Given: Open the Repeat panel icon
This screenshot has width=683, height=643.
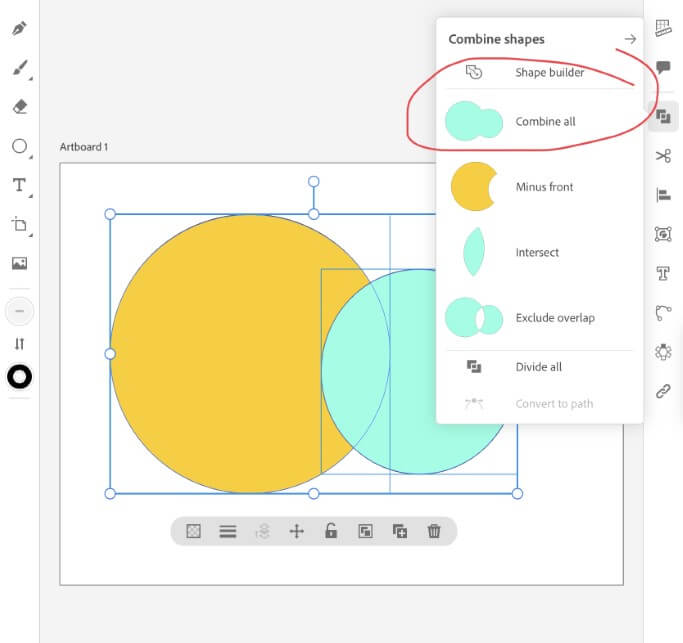Looking at the screenshot, I should (x=663, y=352).
